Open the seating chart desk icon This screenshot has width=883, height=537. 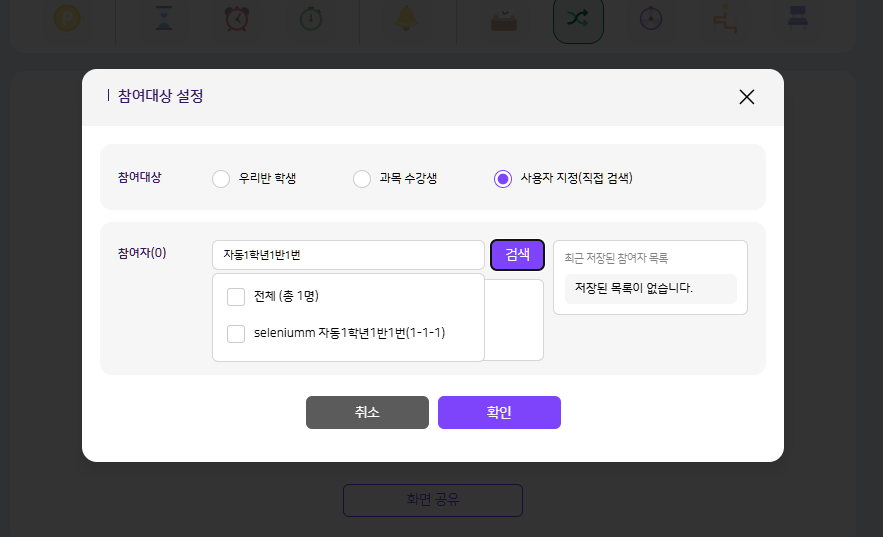click(798, 17)
